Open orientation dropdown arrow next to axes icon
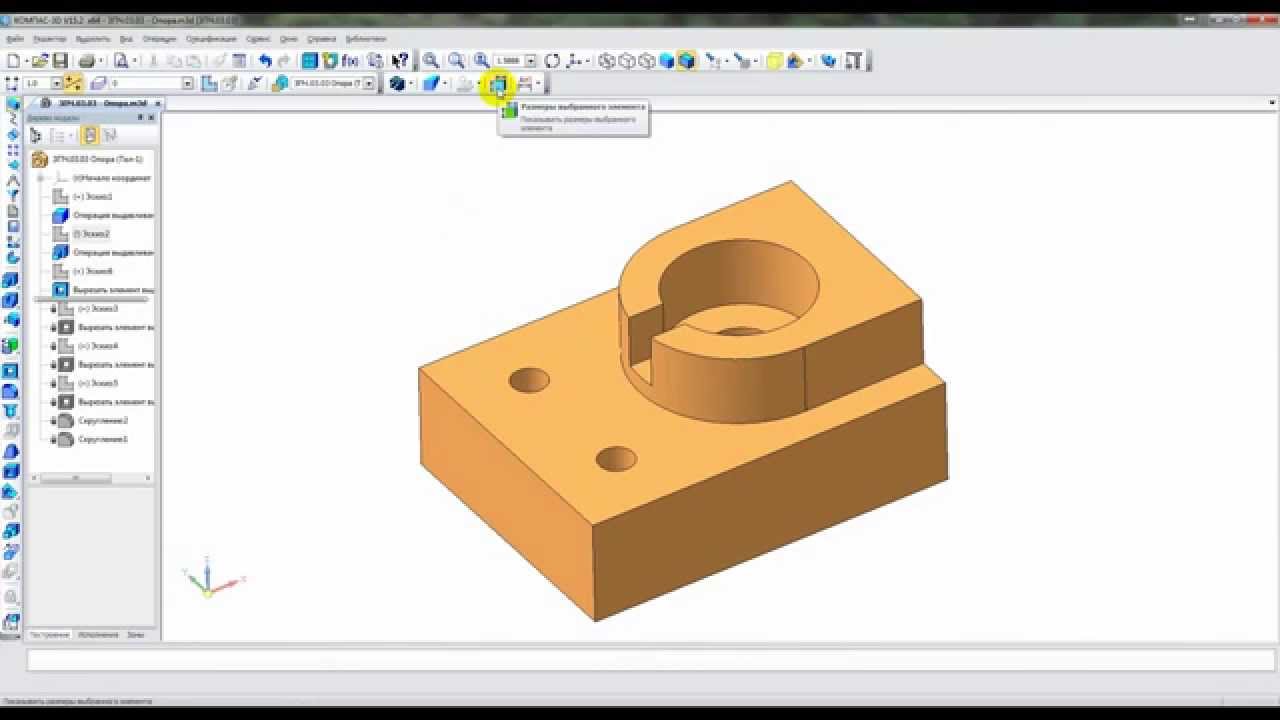Image resolution: width=1280 pixels, height=720 pixels. point(587,61)
